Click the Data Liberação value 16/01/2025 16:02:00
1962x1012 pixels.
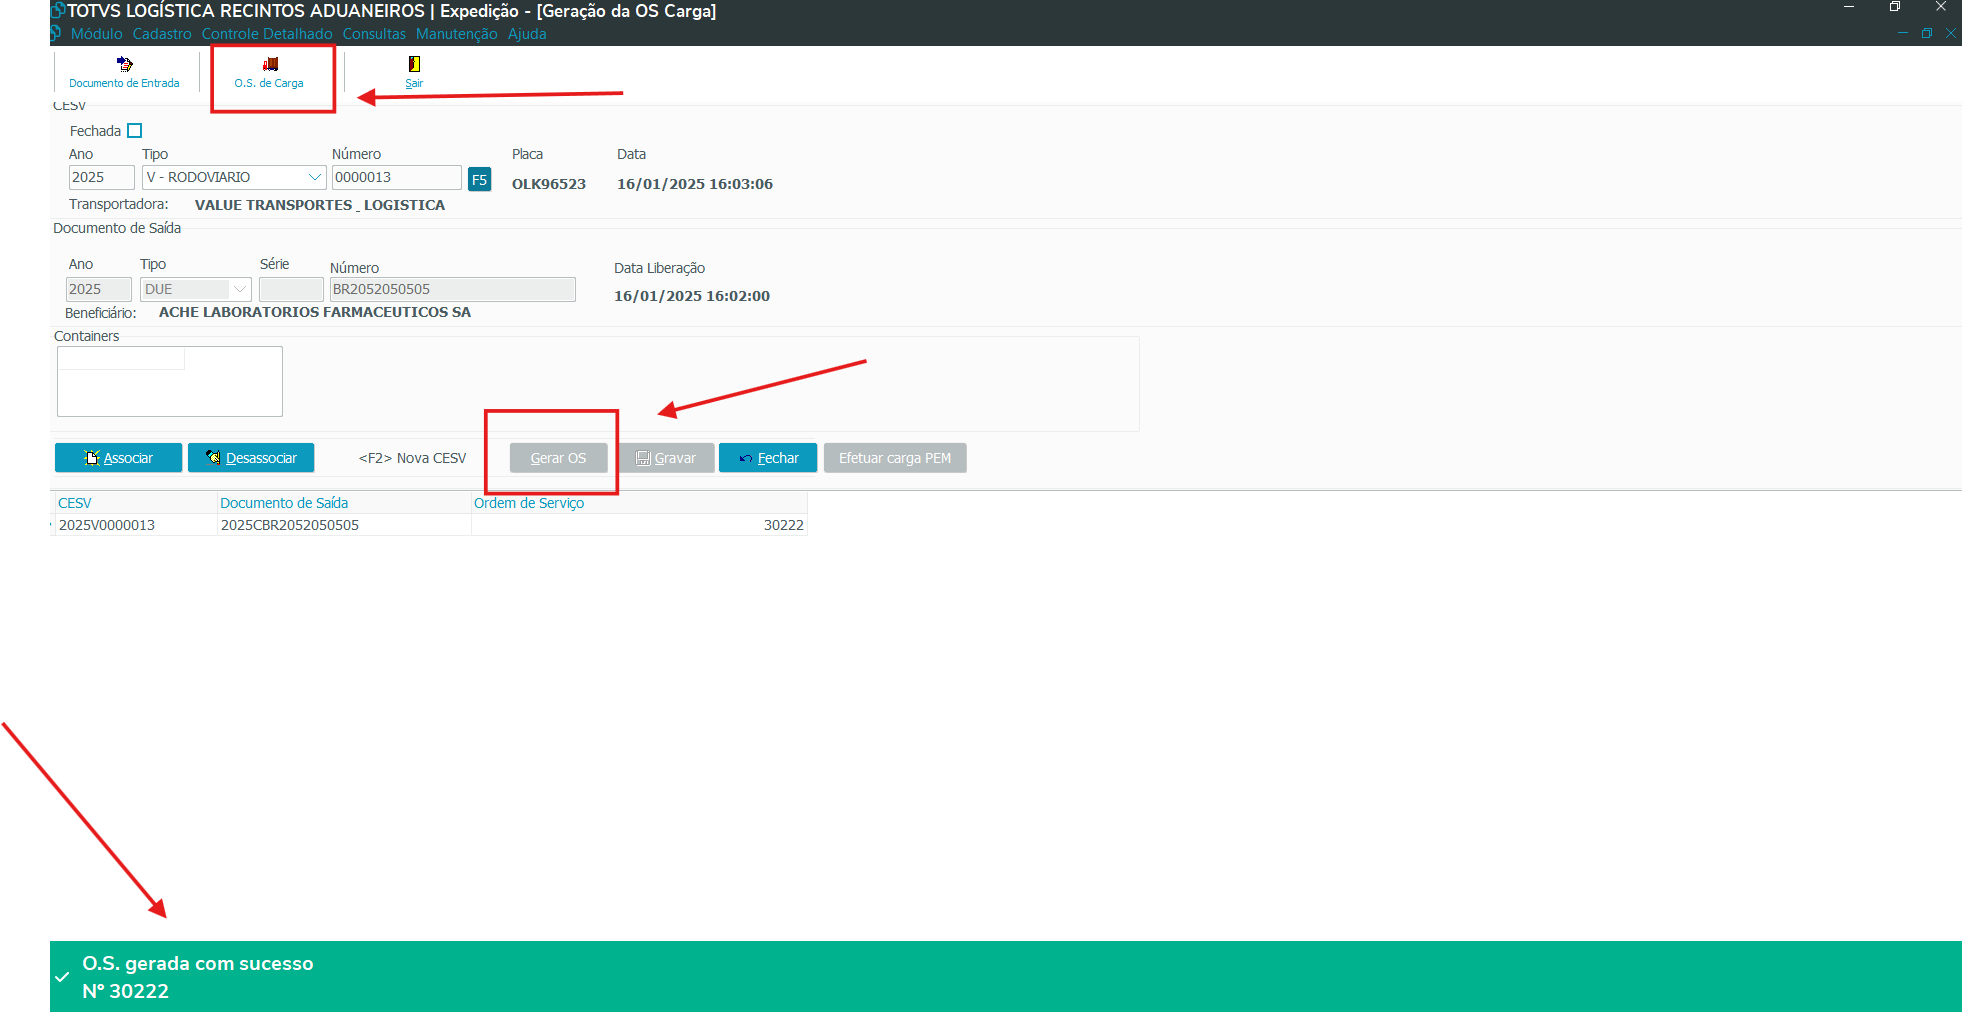pyautogui.click(x=692, y=296)
